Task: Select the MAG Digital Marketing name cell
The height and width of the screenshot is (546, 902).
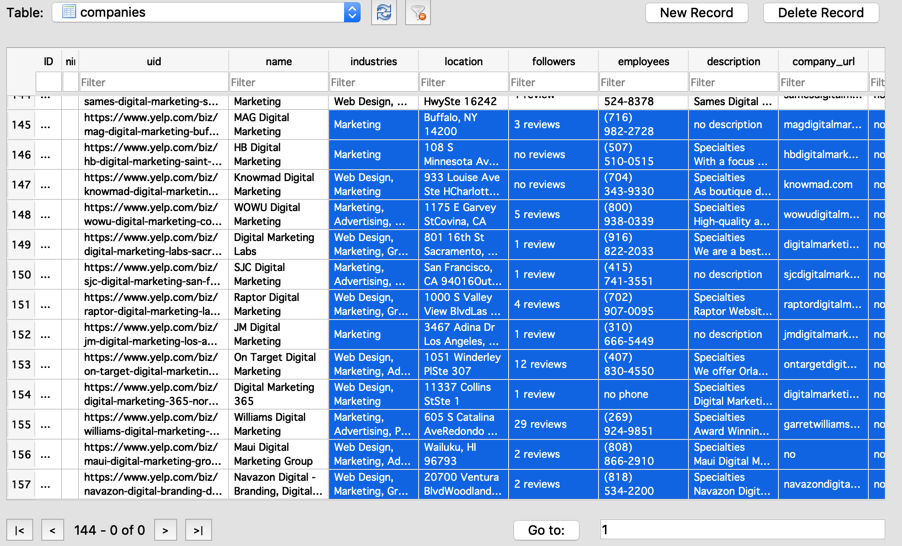Action: point(278,124)
